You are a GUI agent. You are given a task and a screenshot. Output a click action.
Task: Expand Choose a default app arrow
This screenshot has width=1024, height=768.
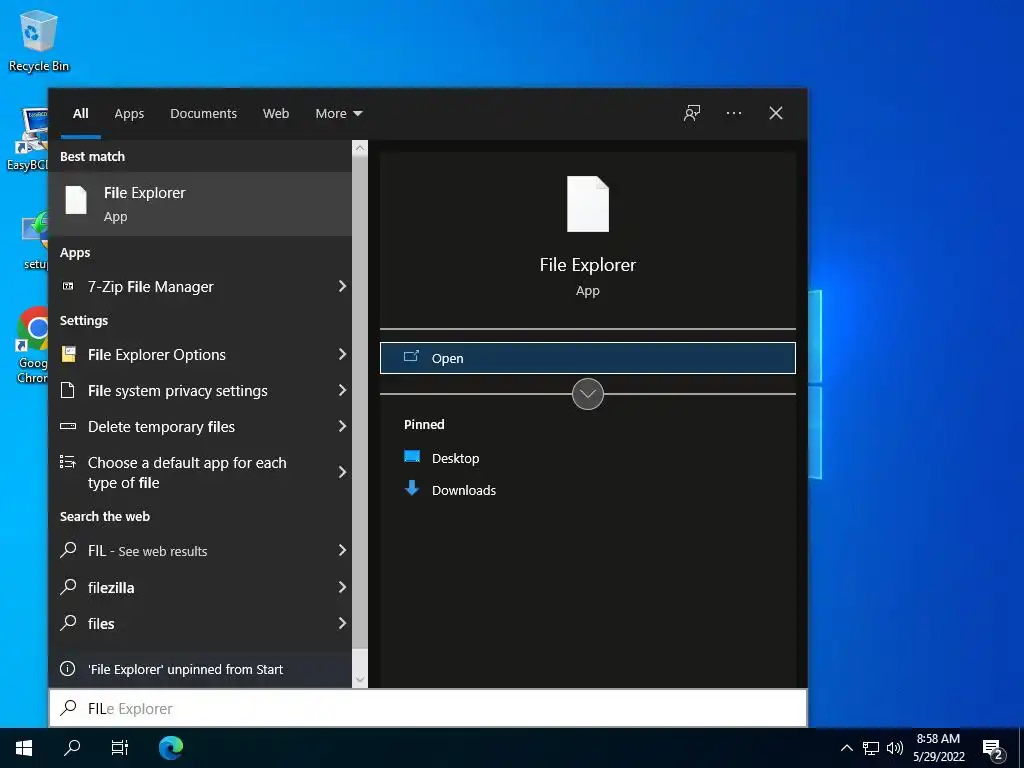(x=342, y=472)
